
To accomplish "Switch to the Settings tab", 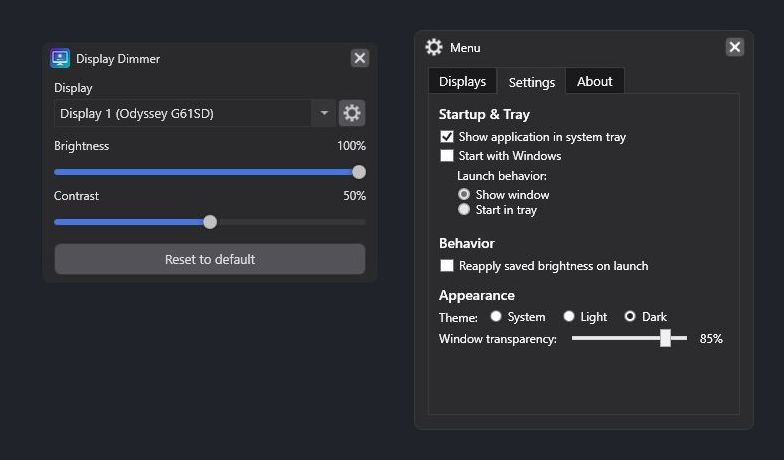I will click(532, 82).
